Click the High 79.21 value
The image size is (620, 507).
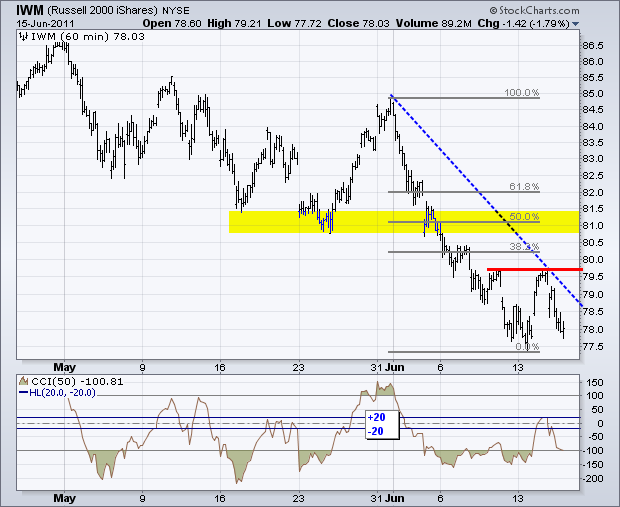point(234,23)
